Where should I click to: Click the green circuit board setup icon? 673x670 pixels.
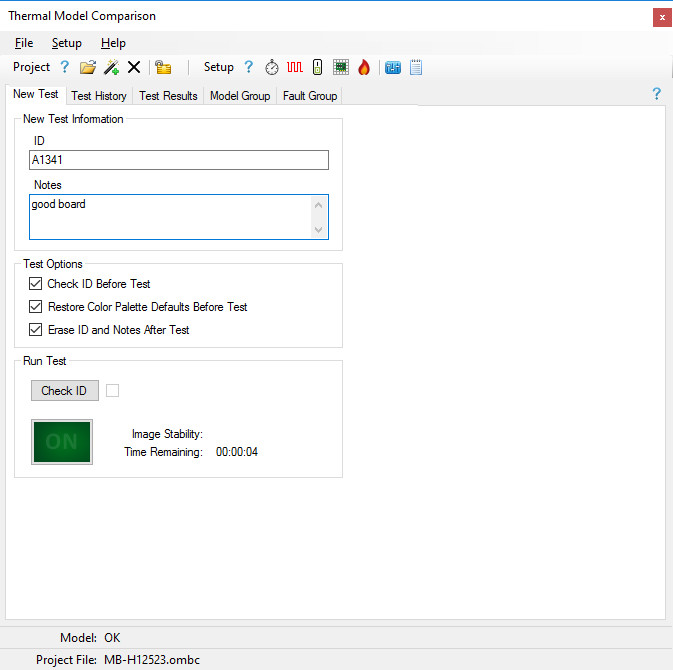click(x=341, y=67)
